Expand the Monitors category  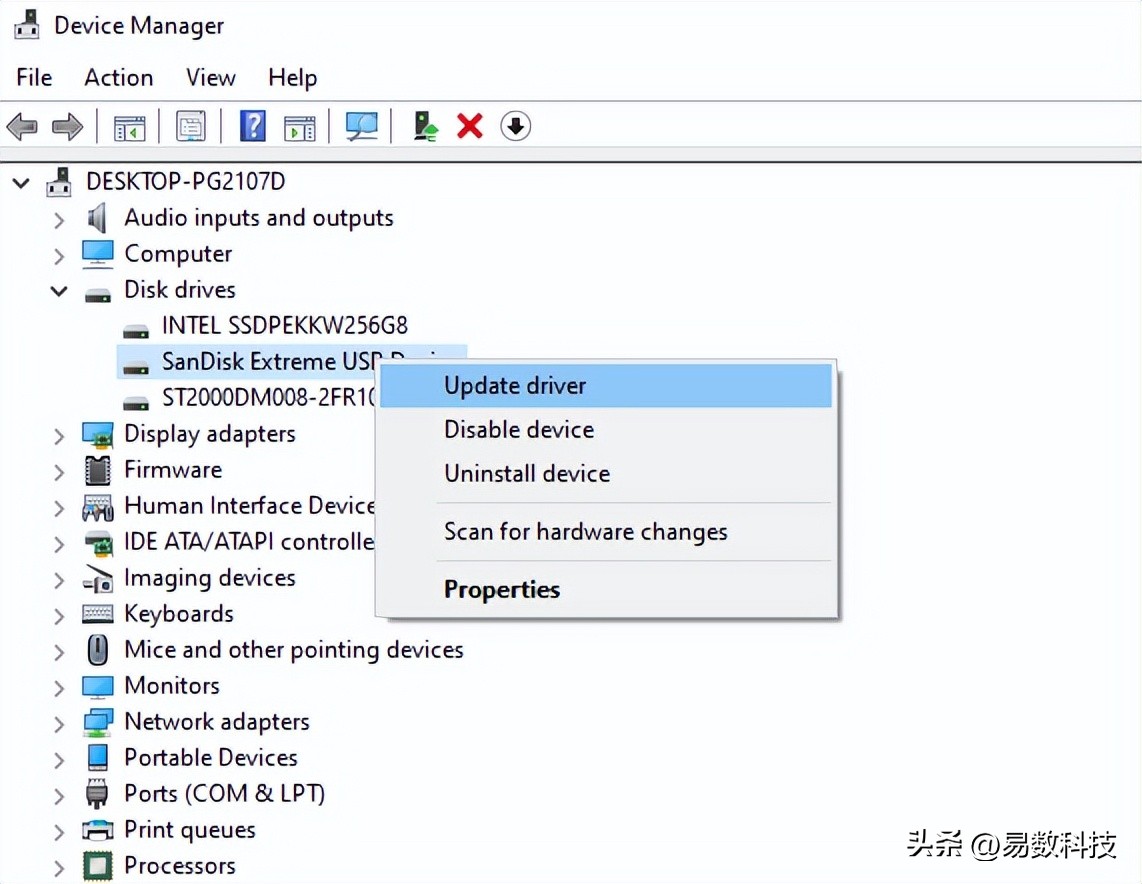[x=59, y=688]
